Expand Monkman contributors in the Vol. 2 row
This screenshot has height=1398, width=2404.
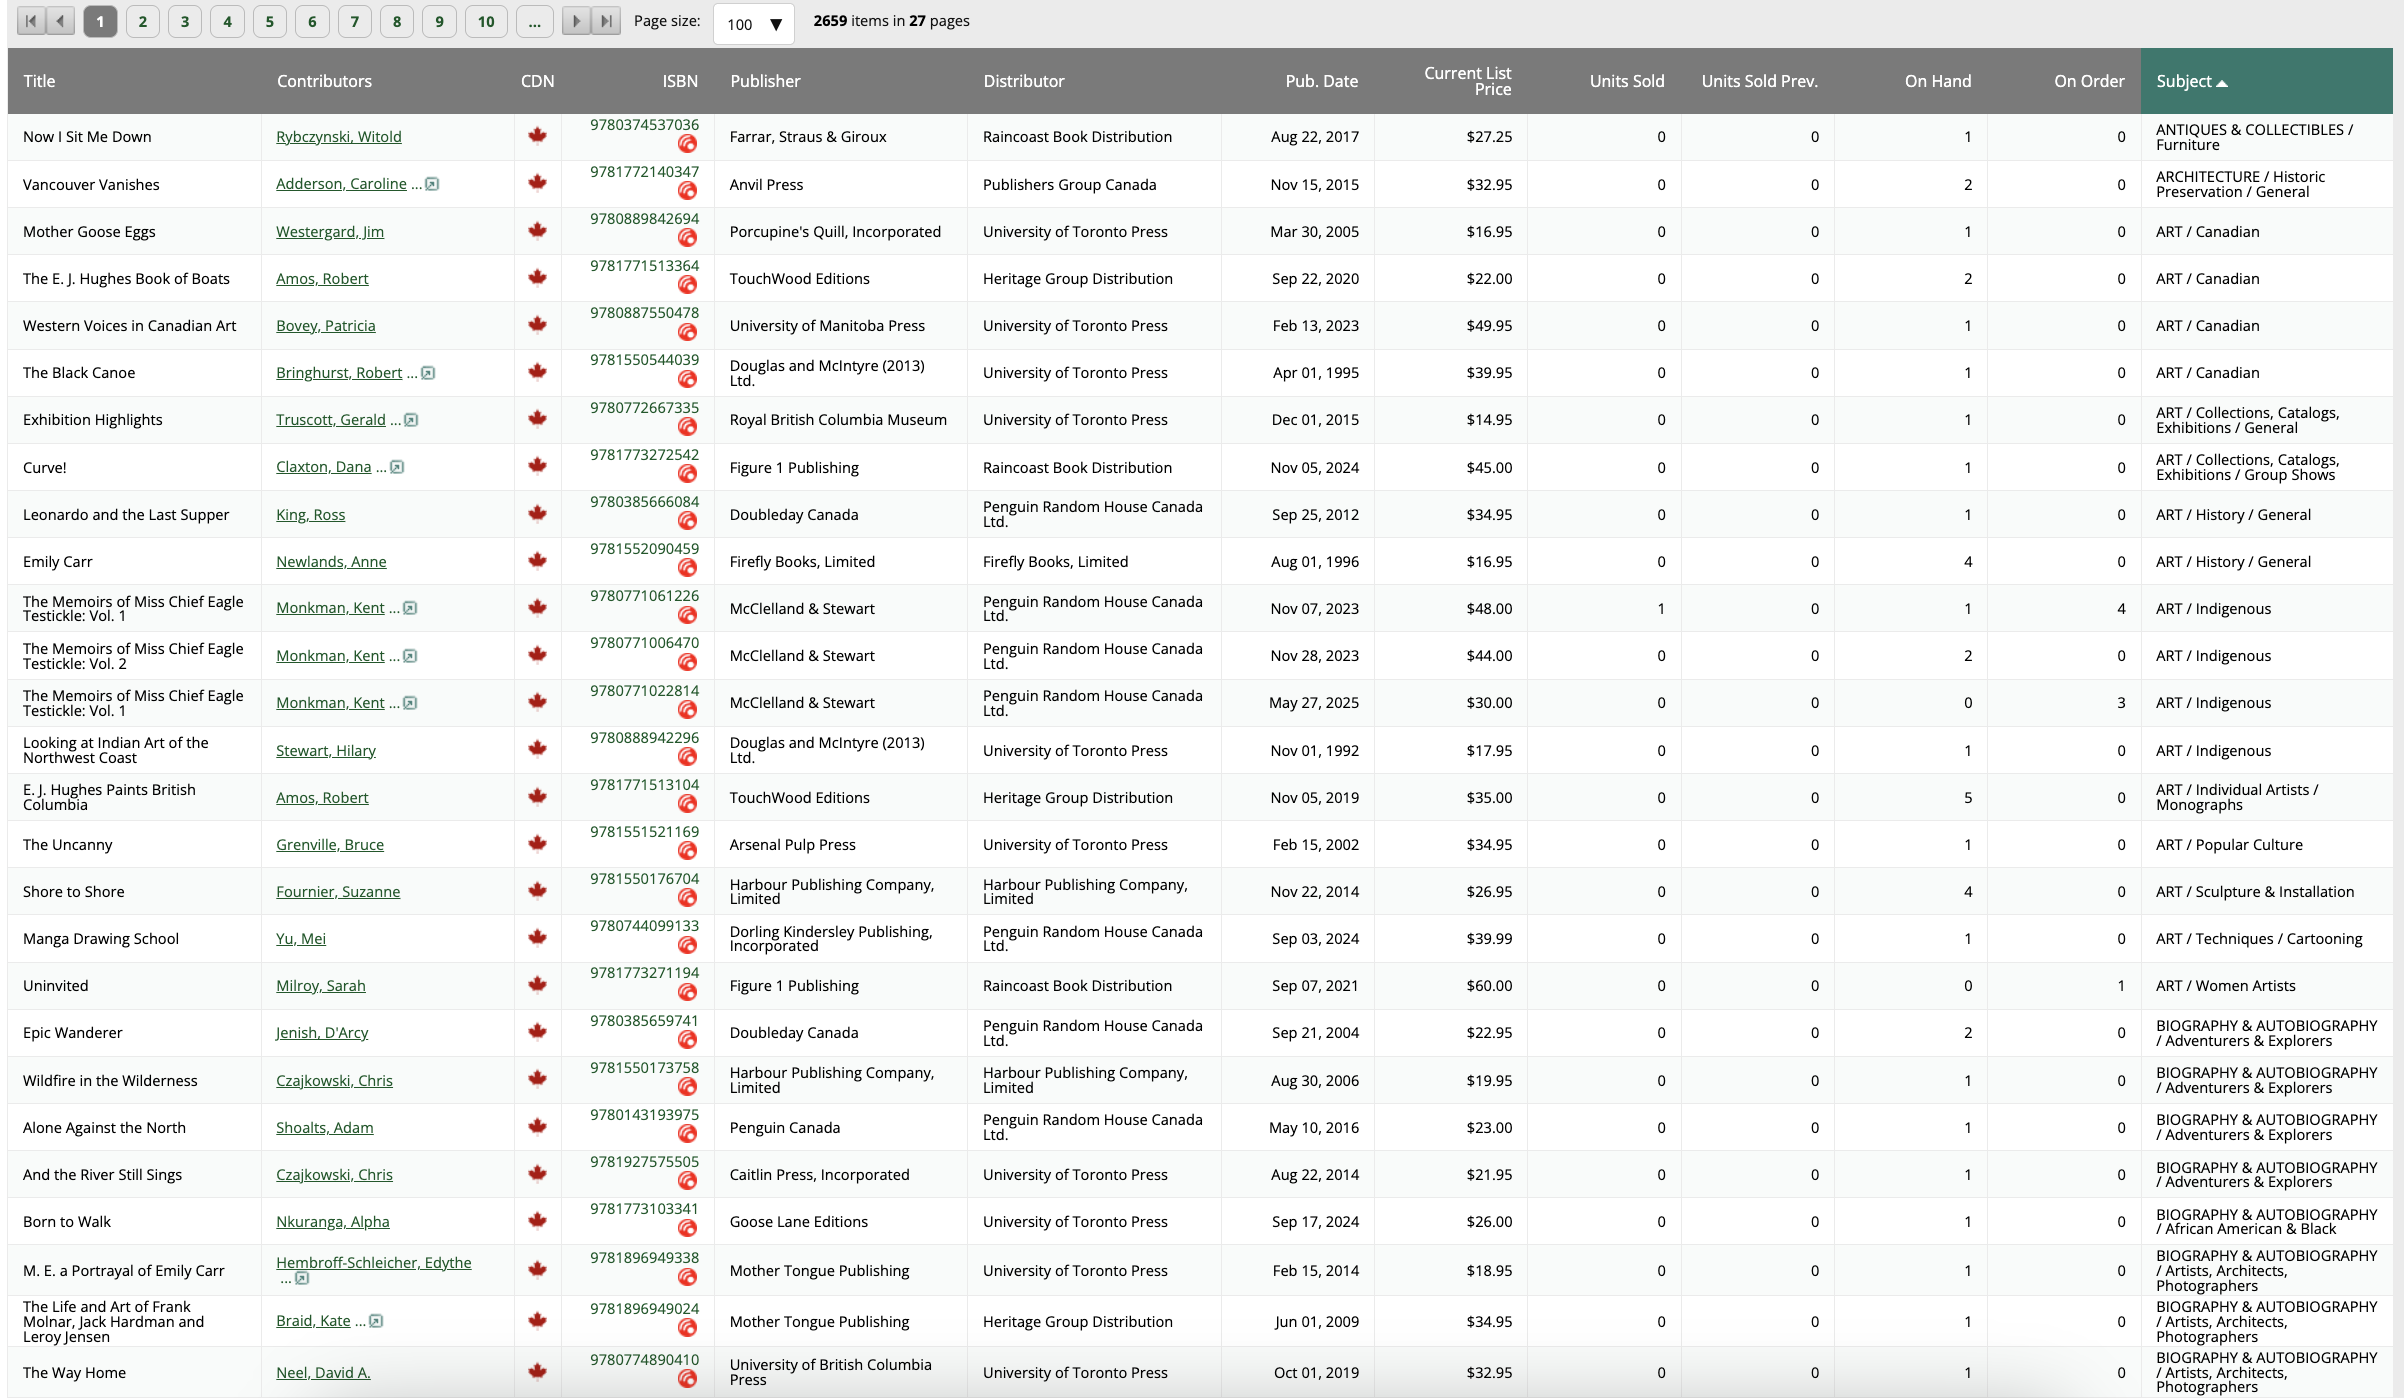410,656
